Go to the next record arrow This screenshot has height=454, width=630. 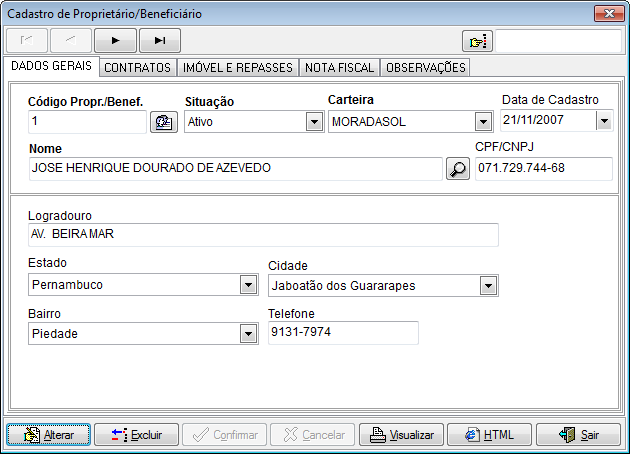tap(115, 41)
